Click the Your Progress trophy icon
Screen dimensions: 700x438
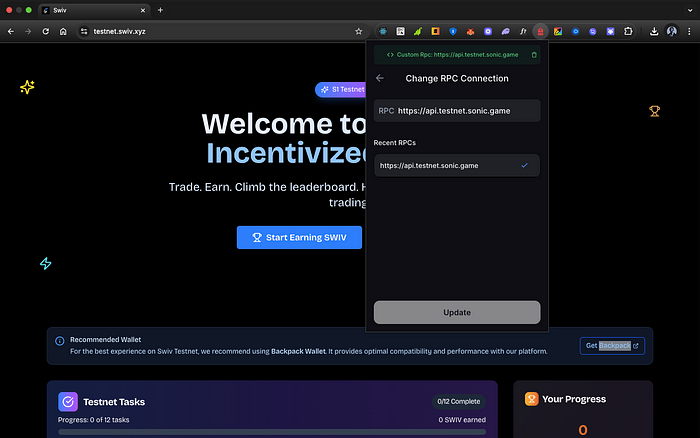click(531, 399)
